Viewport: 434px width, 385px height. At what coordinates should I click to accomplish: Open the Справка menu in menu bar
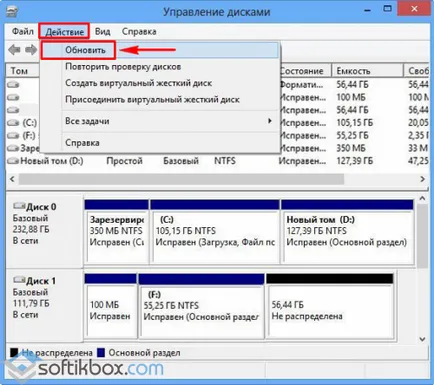tap(139, 32)
